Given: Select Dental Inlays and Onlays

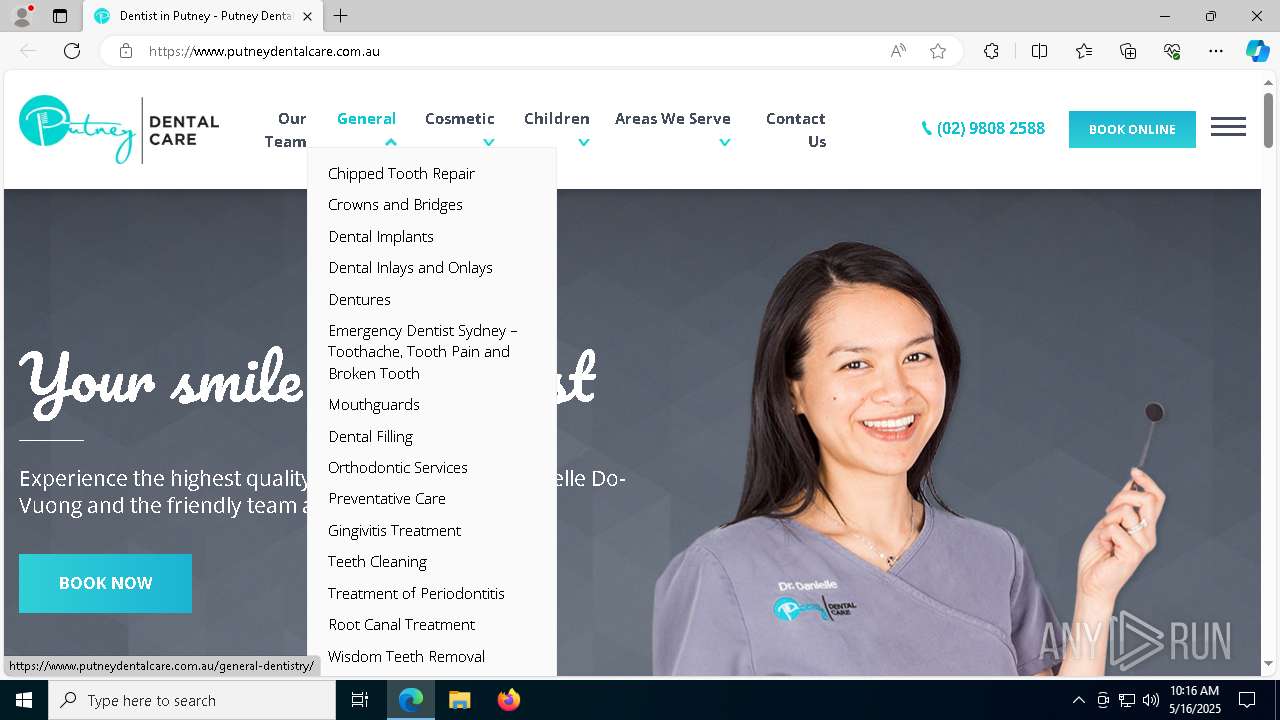Looking at the screenshot, I should pyautogui.click(x=410, y=267).
